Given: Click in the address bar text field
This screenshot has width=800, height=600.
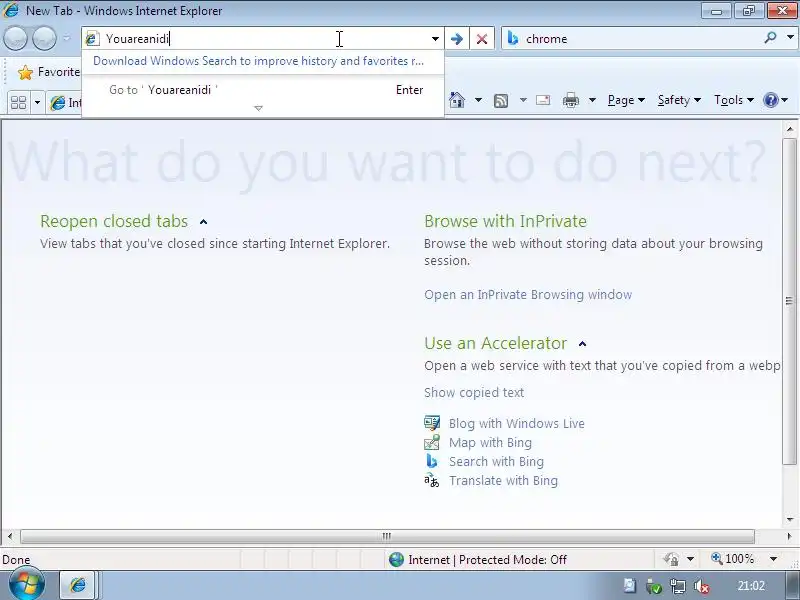Looking at the screenshot, I should (x=265, y=39).
